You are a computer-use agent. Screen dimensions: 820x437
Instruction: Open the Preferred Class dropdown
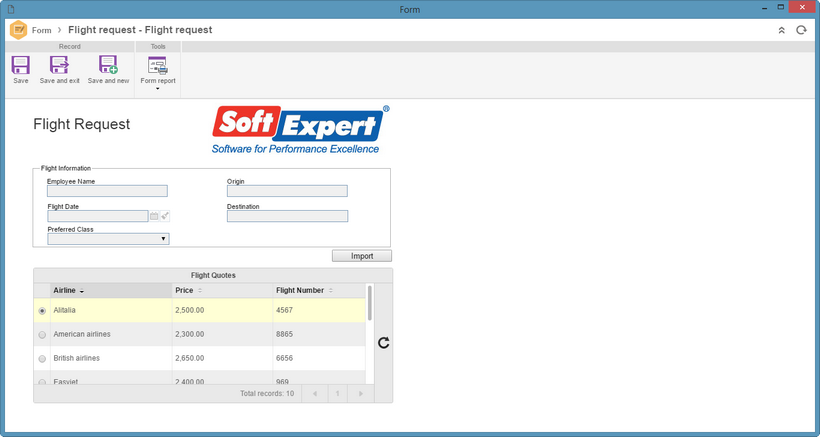108,239
